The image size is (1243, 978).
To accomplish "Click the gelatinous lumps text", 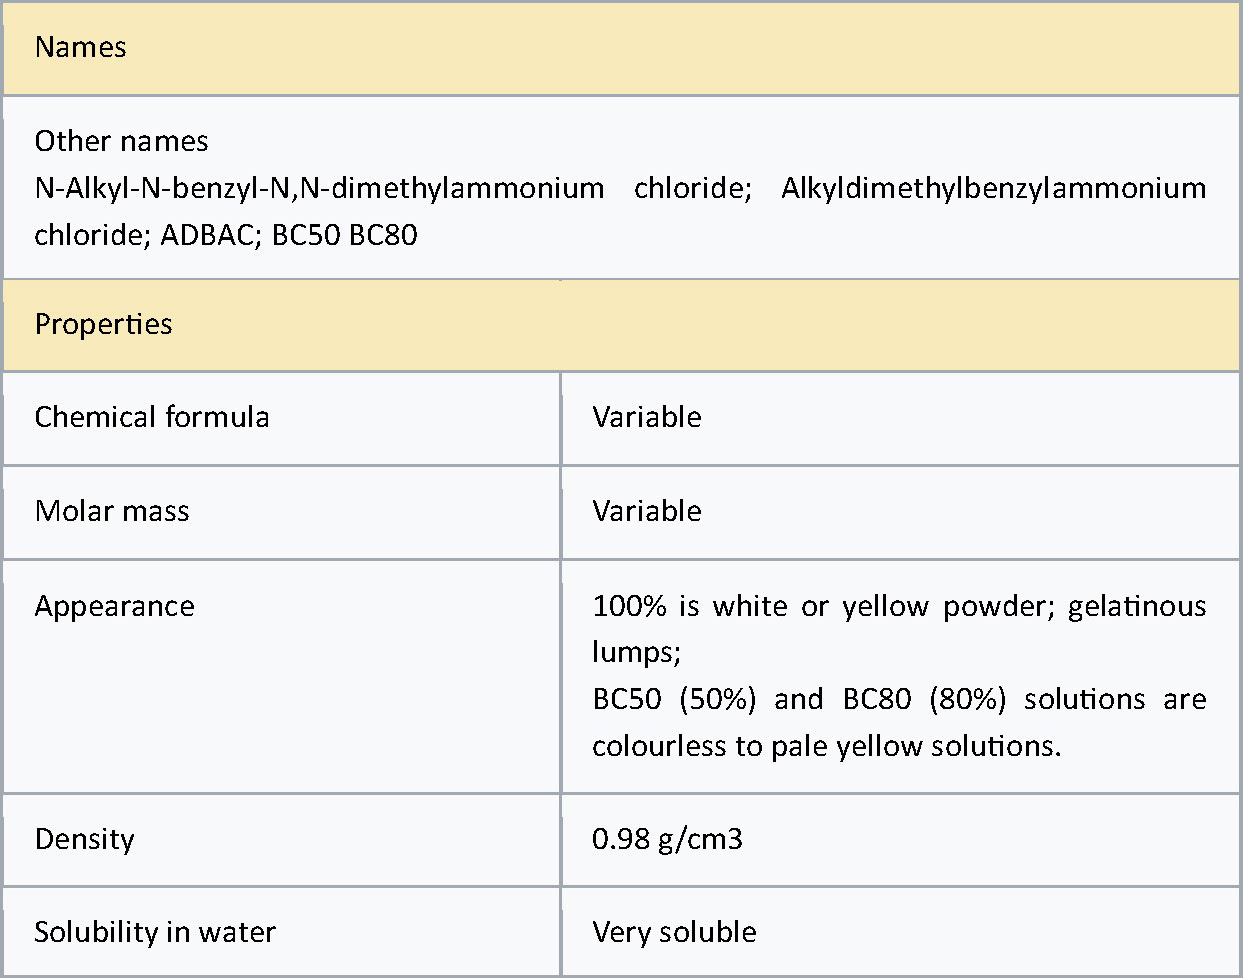I will click(x=899, y=629).
